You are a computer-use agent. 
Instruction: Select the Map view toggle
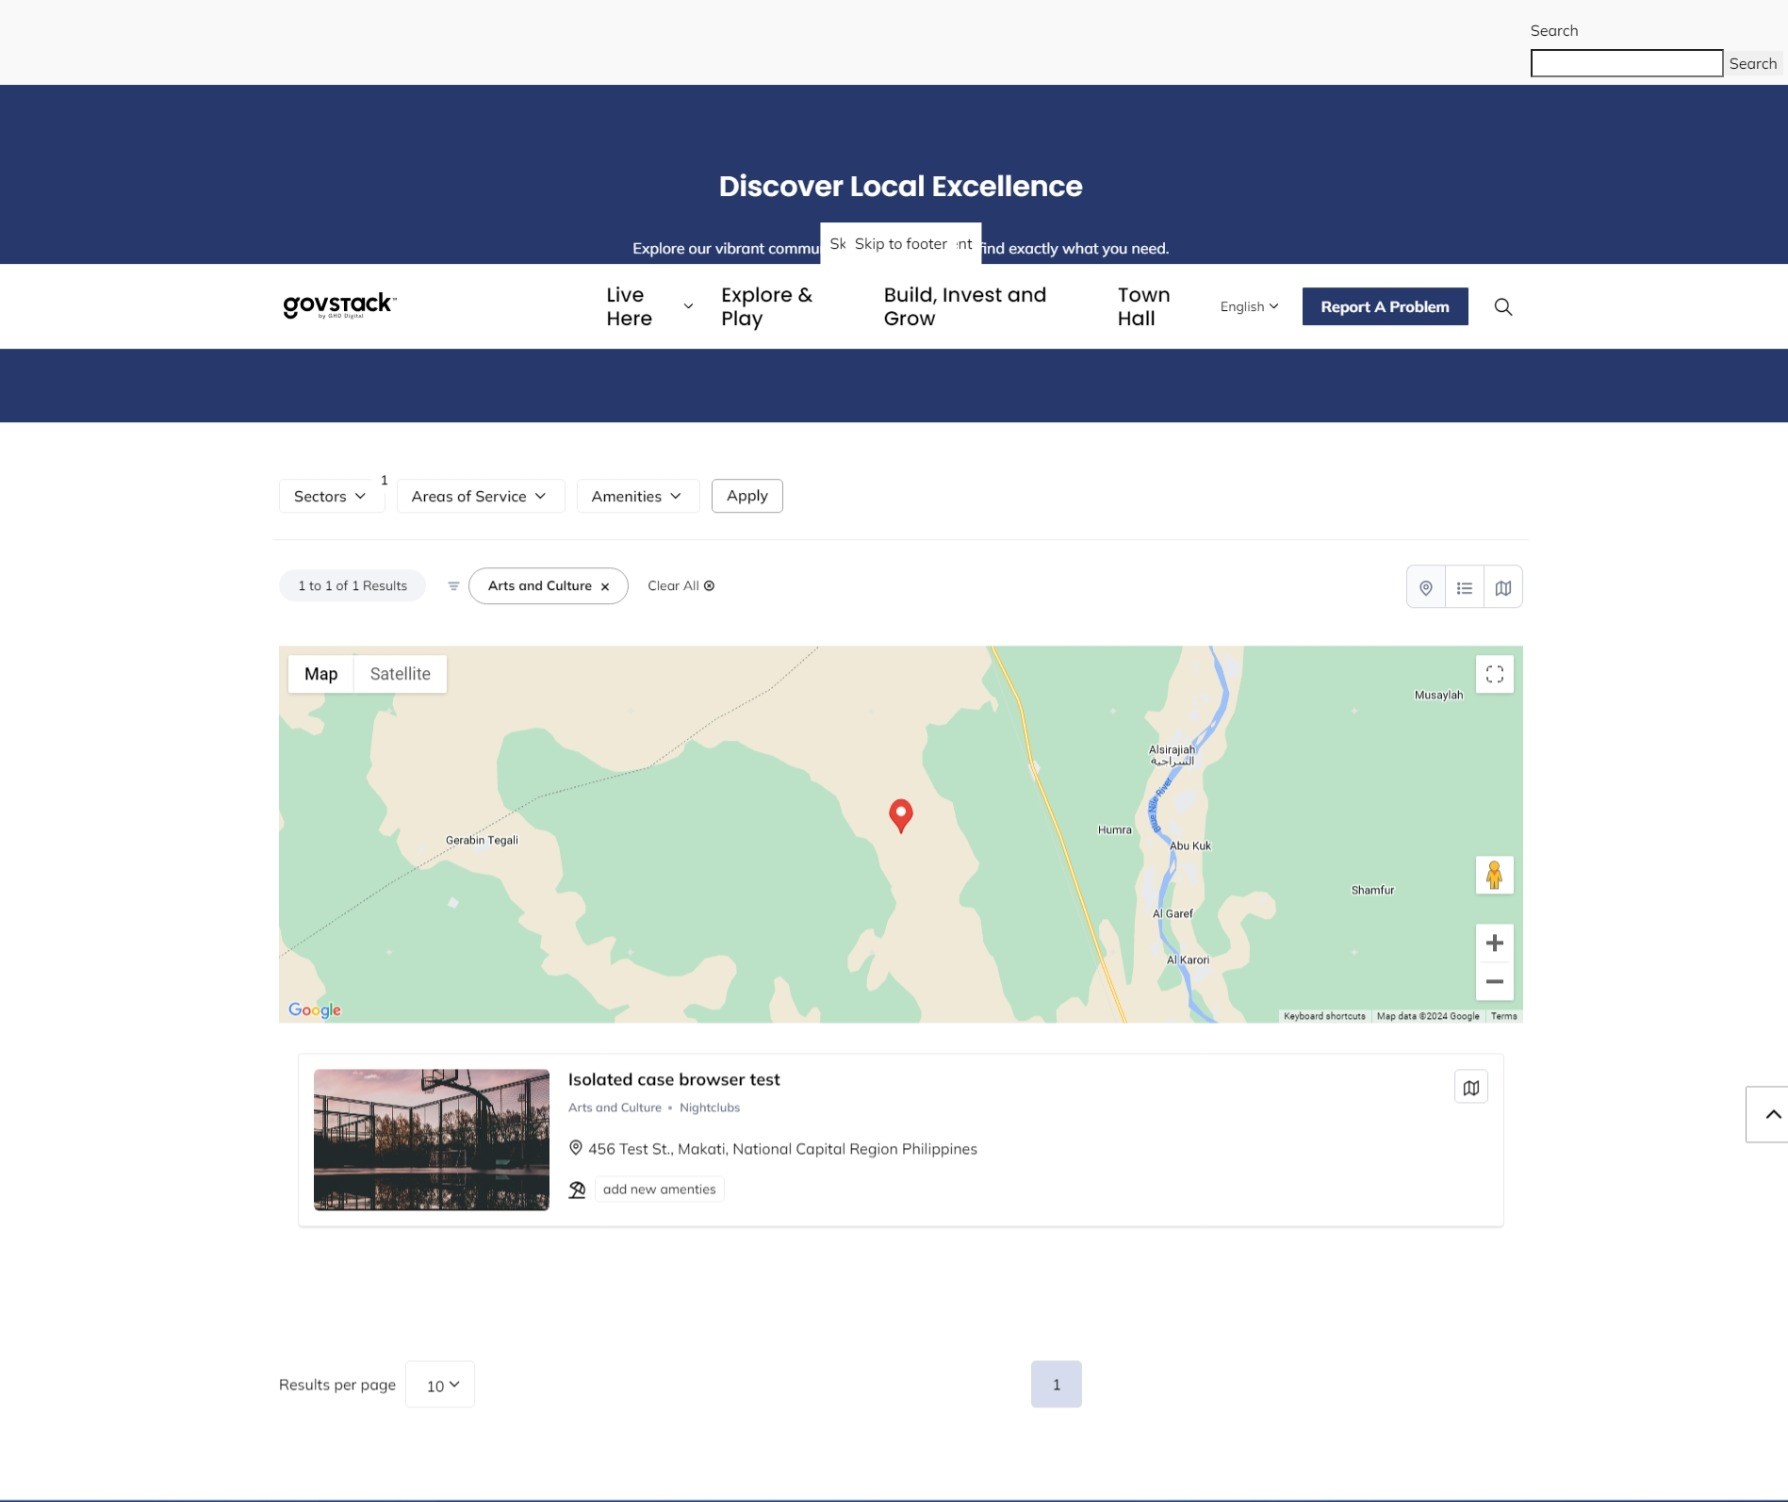[320, 673]
